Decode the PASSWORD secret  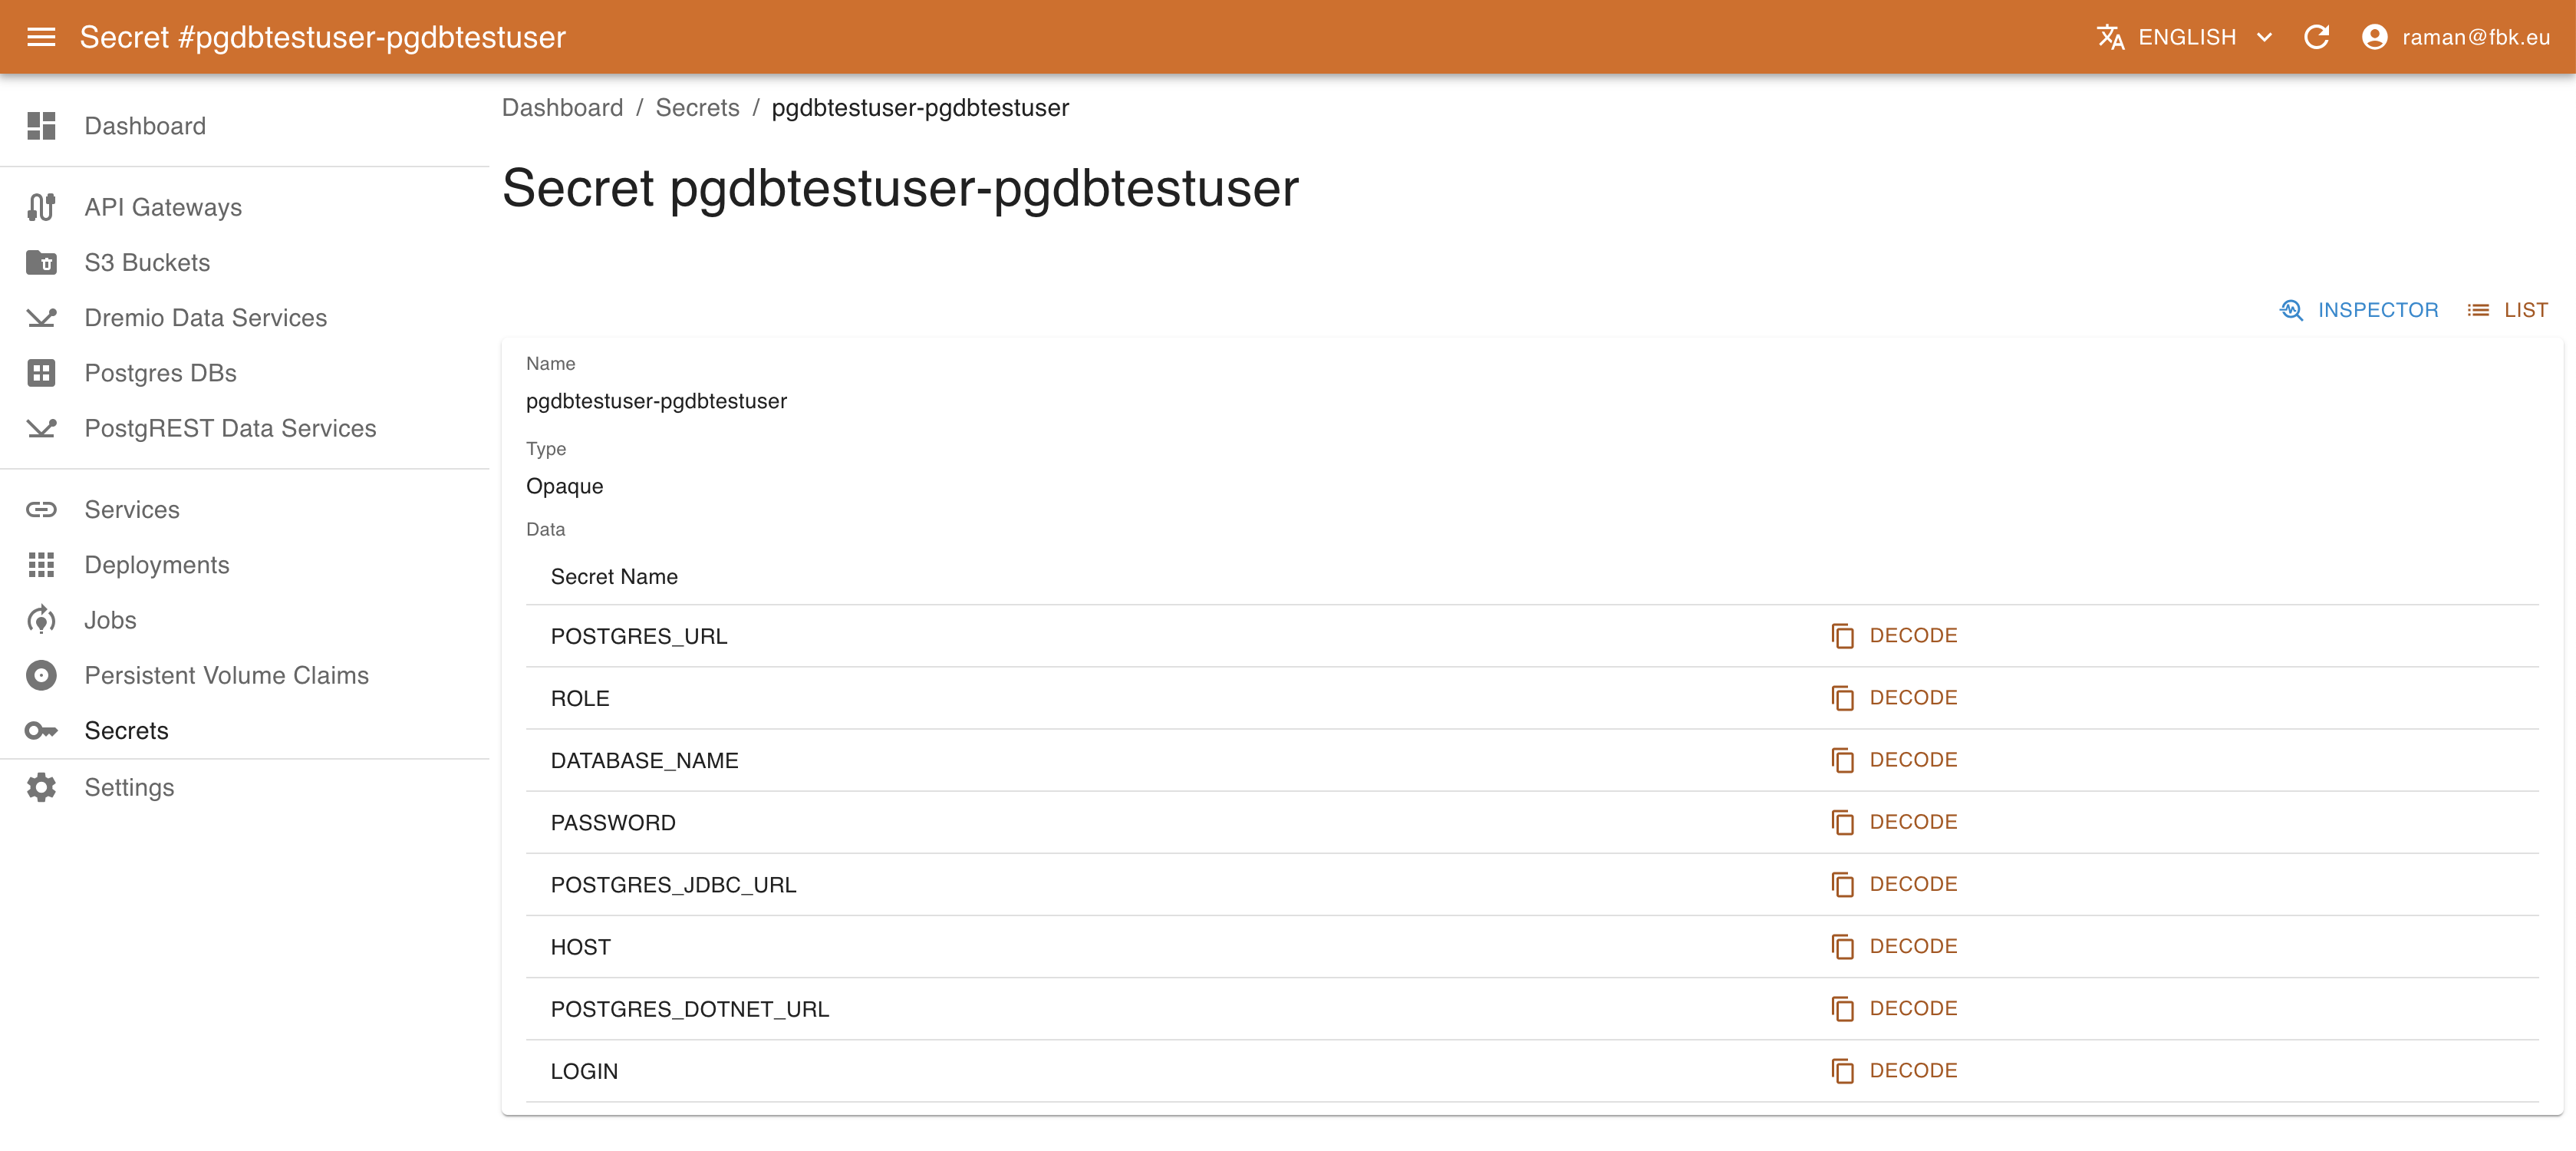click(x=1912, y=822)
